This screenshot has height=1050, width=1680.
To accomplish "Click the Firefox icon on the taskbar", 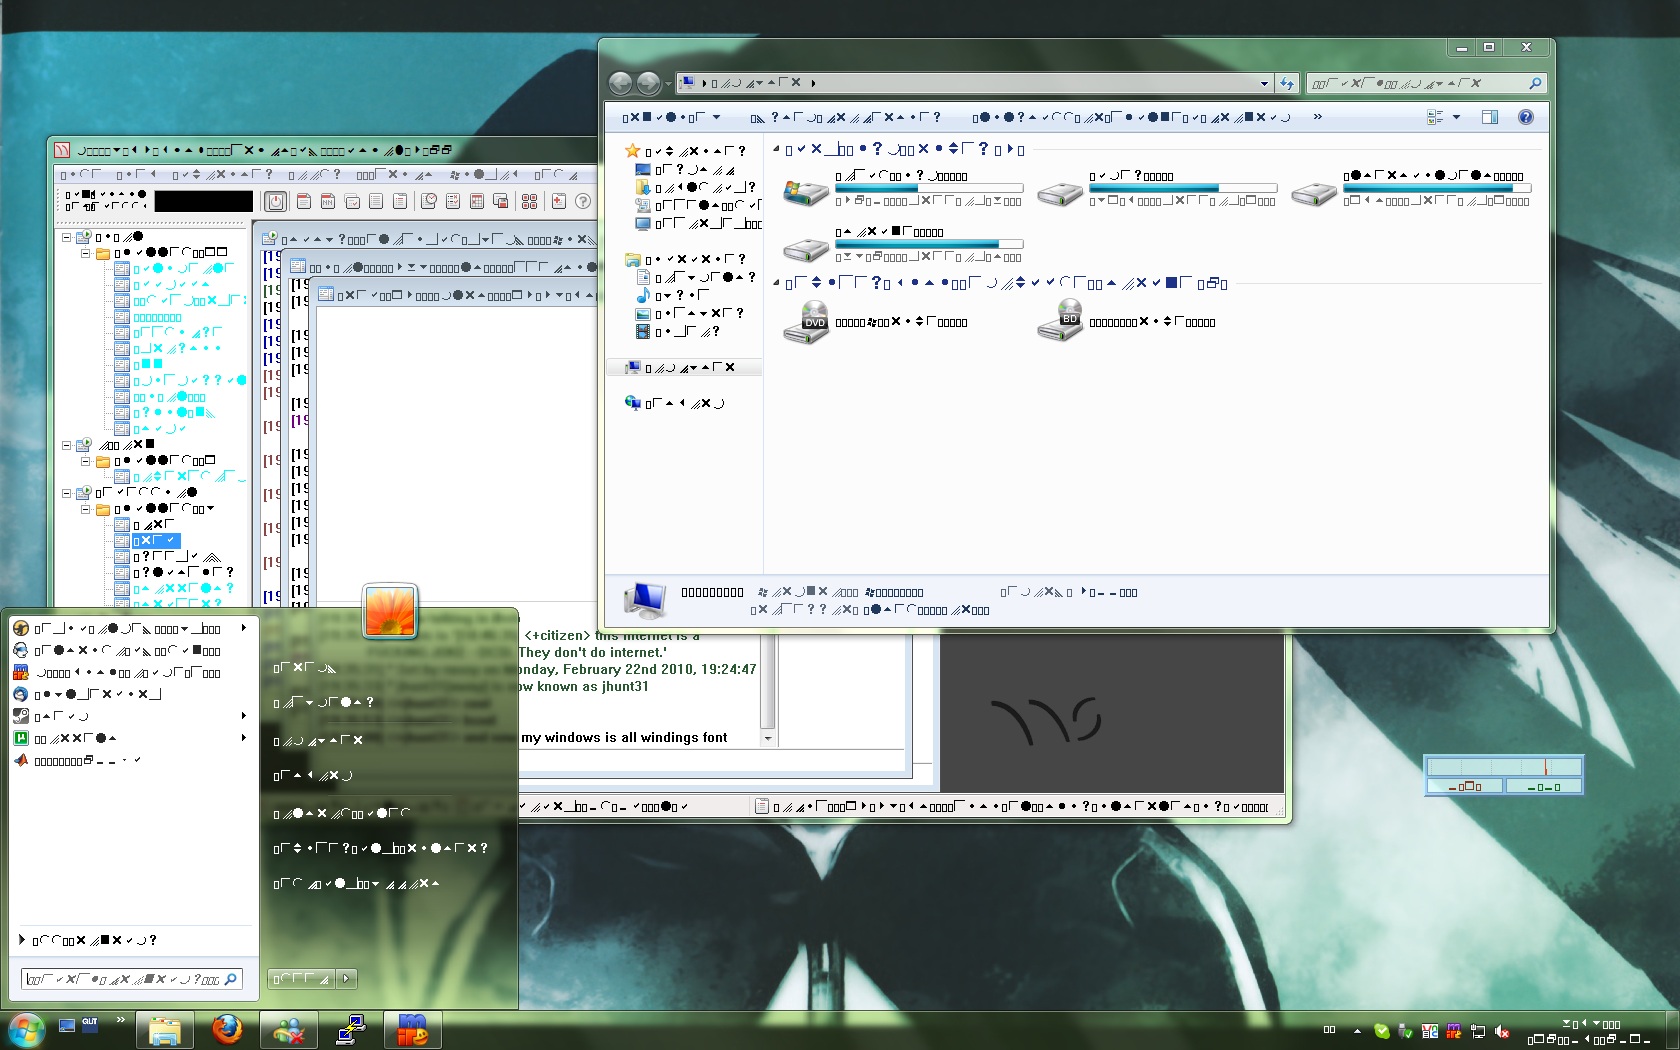I will tap(227, 1030).
